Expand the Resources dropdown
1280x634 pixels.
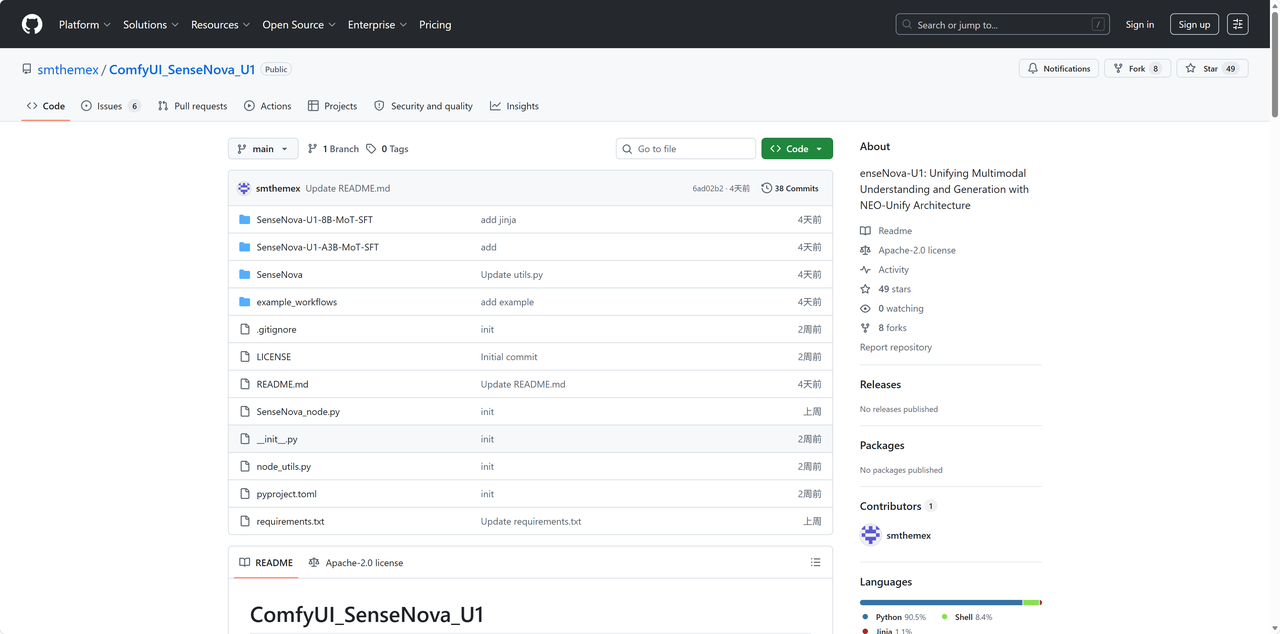click(x=221, y=25)
